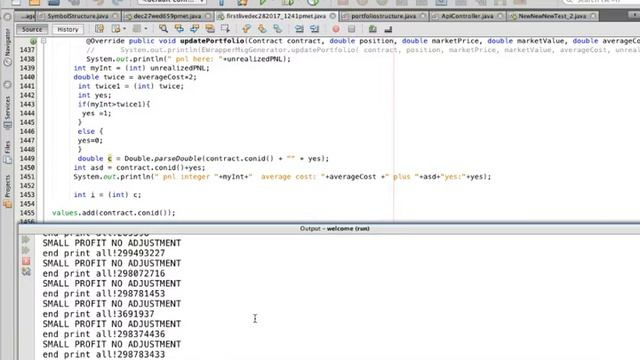The height and width of the screenshot is (360, 640).
Task: Close the dec27wed659pmet.java tab
Action: [x=208, y=16]
